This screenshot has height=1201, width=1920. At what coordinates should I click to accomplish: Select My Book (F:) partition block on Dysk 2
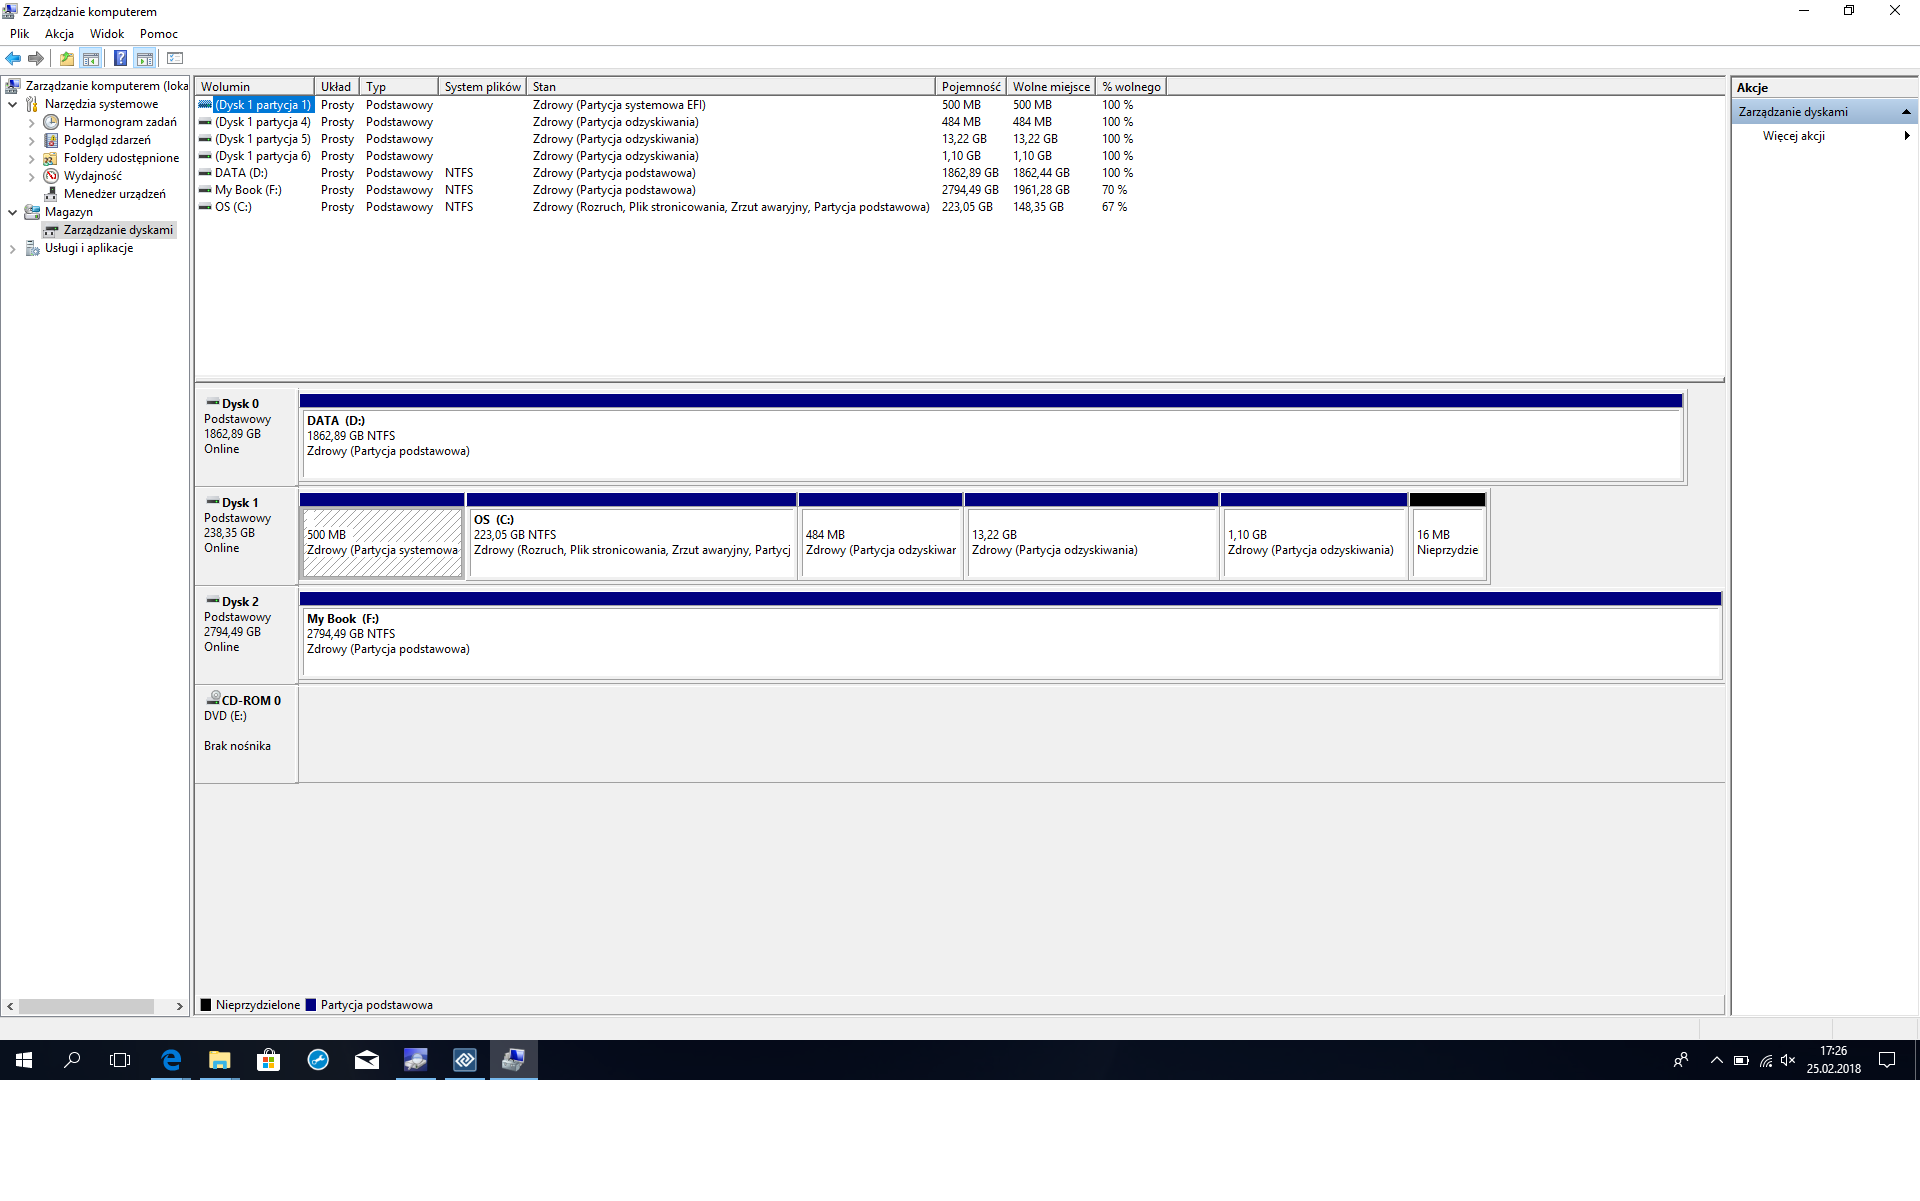1010,635
